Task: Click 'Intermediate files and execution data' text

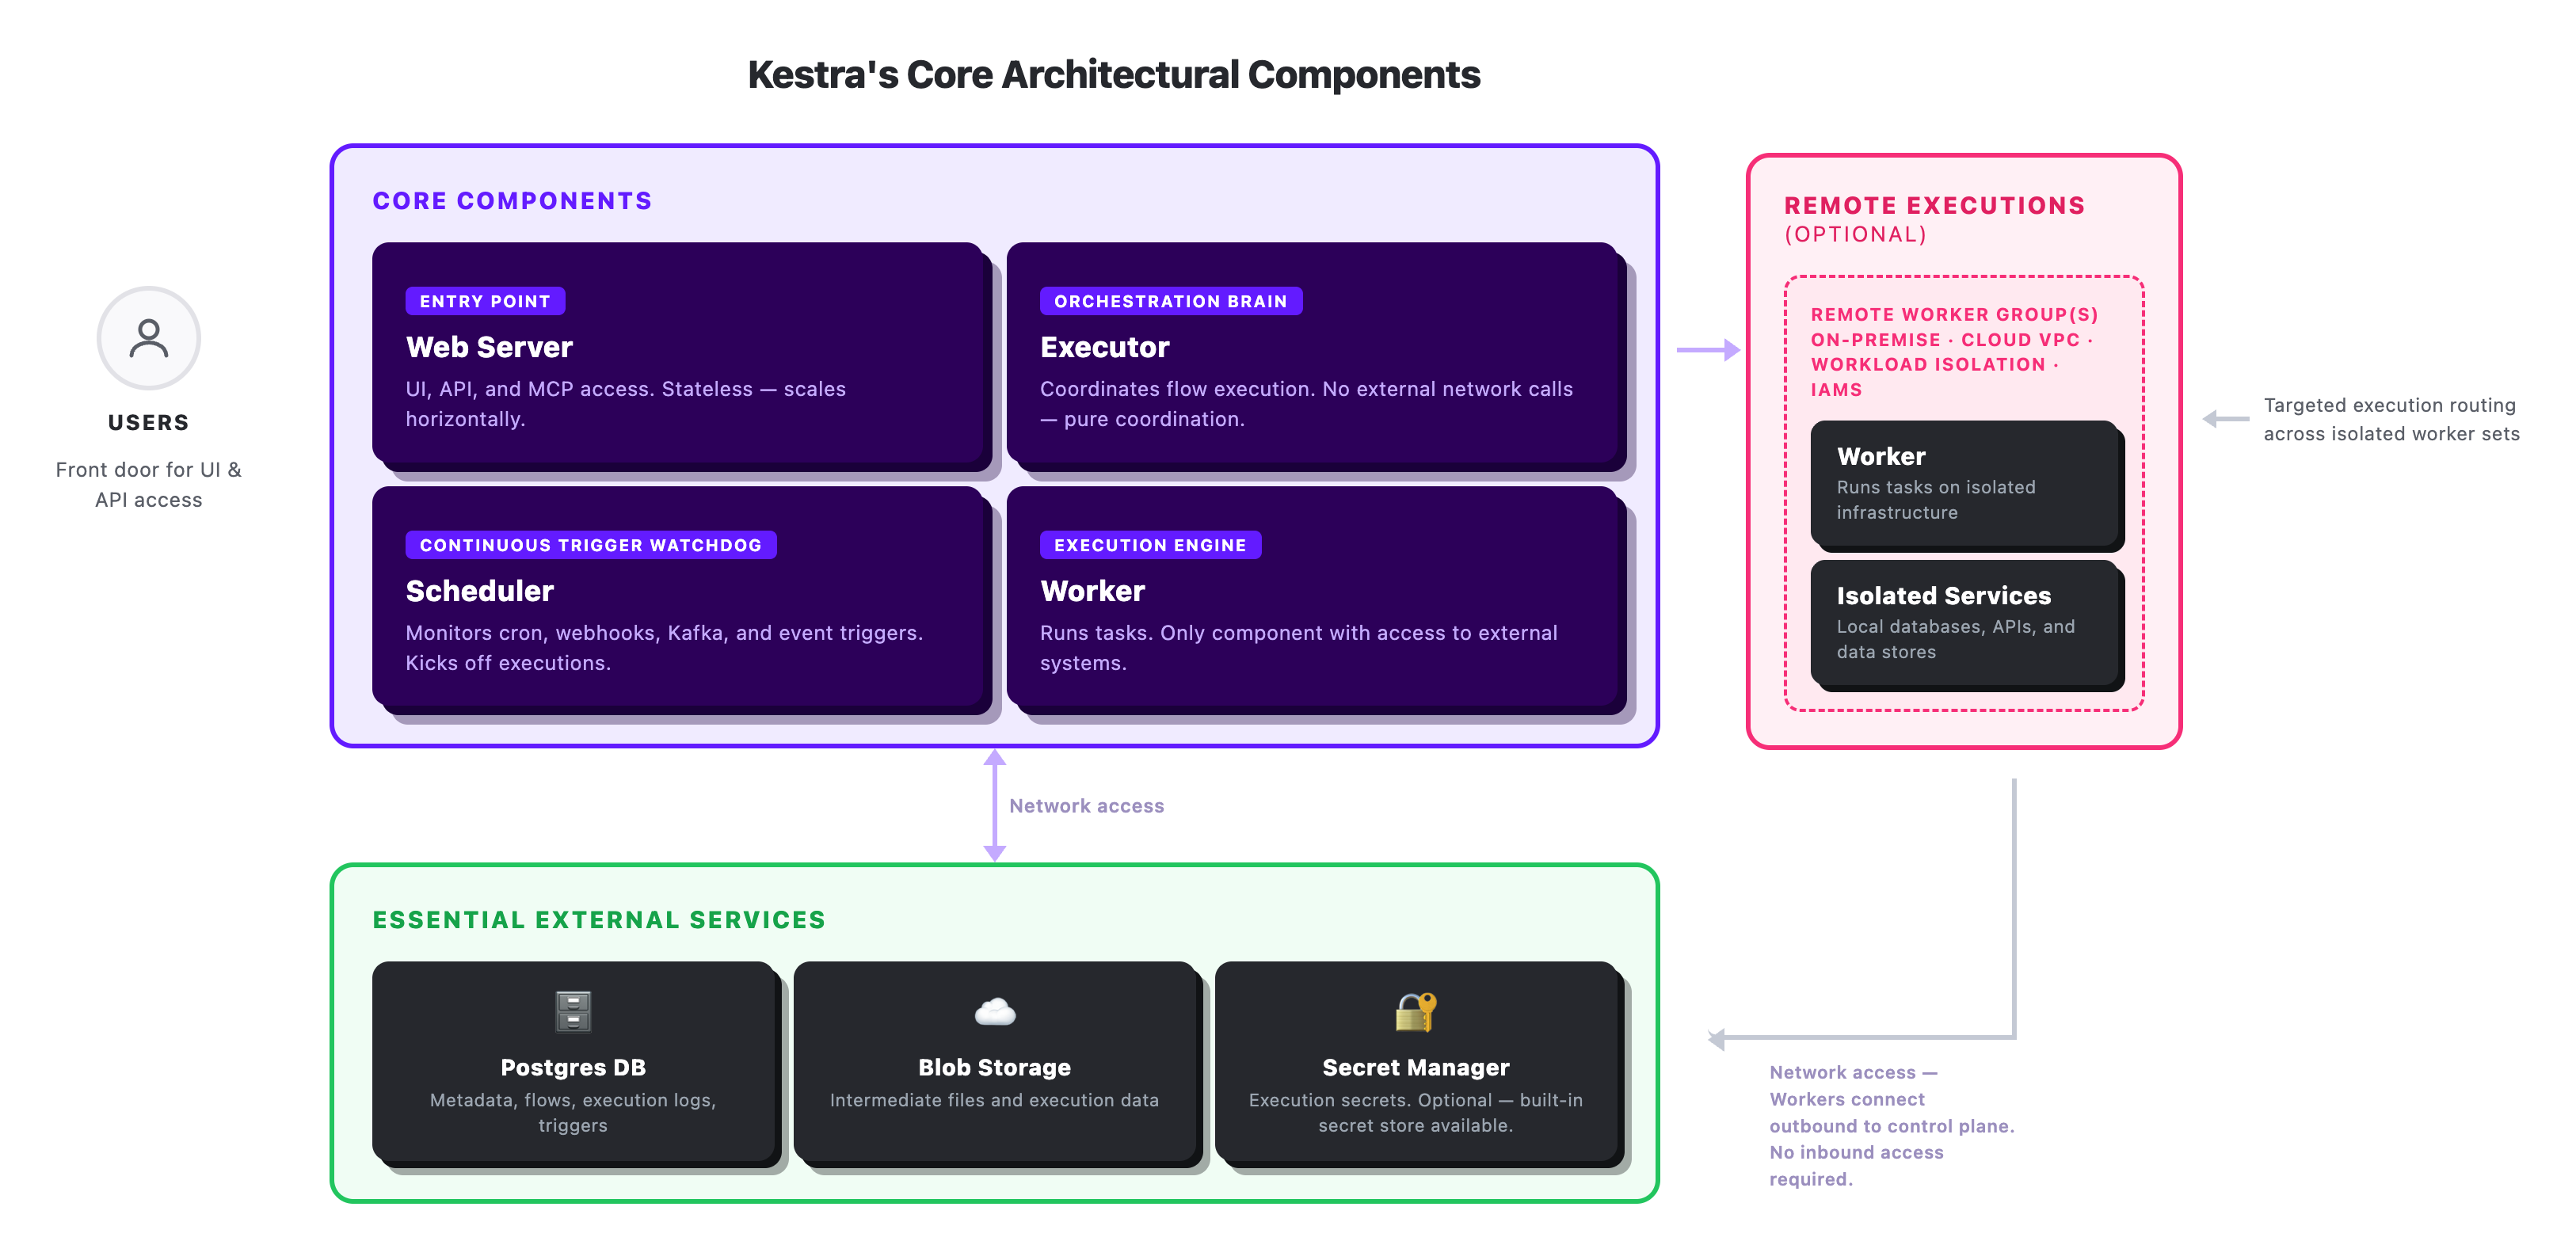Action: click(x=994, y=1100)
